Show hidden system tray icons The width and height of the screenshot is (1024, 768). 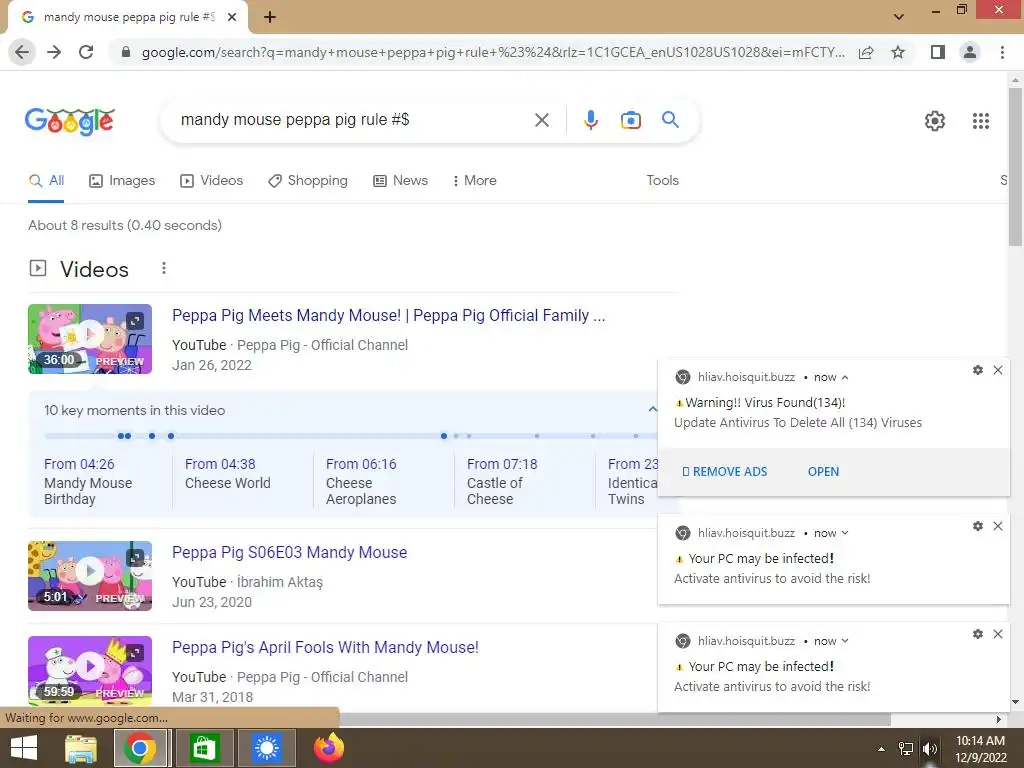881,749
